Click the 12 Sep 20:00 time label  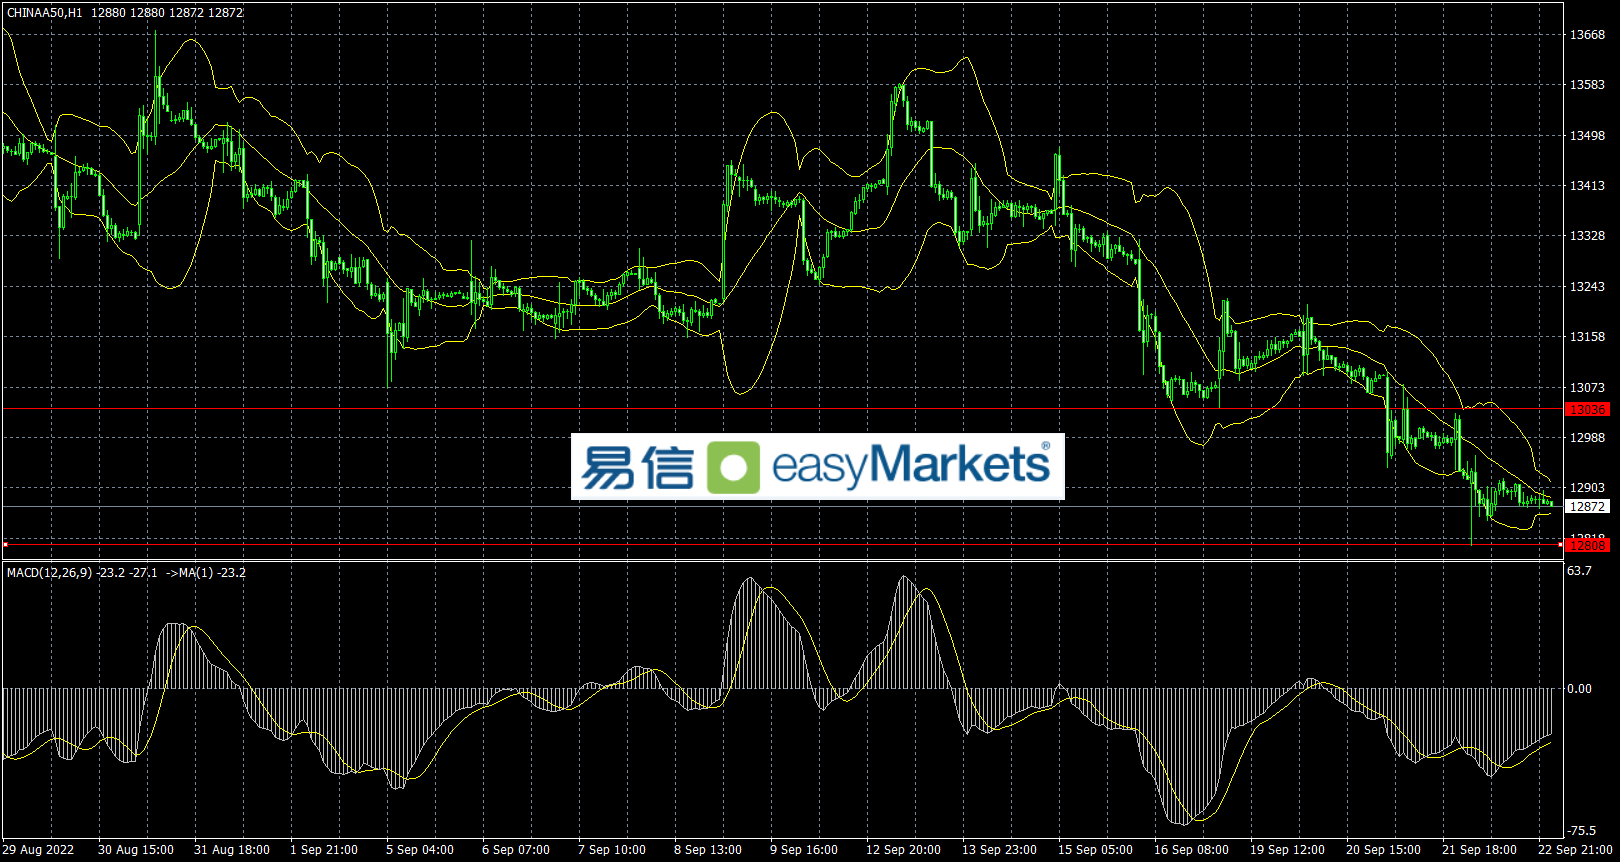tap(903, 850)
